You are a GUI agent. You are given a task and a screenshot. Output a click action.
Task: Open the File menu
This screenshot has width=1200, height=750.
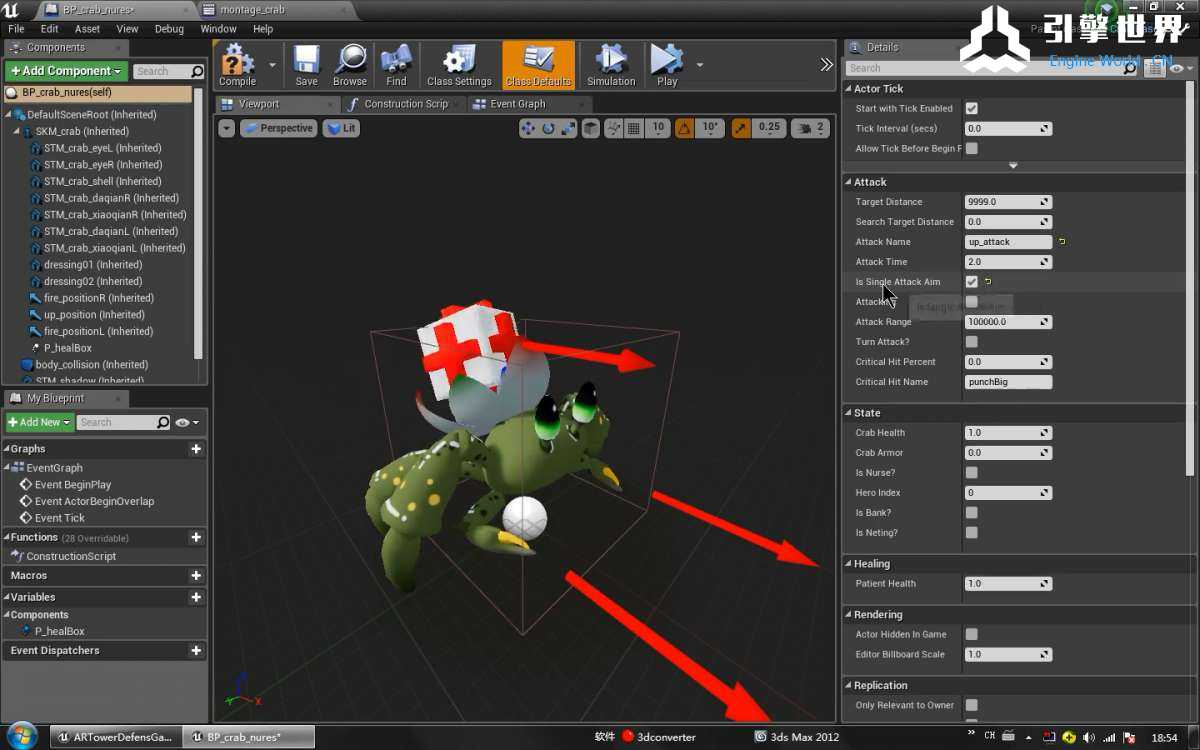coord(16,29)
